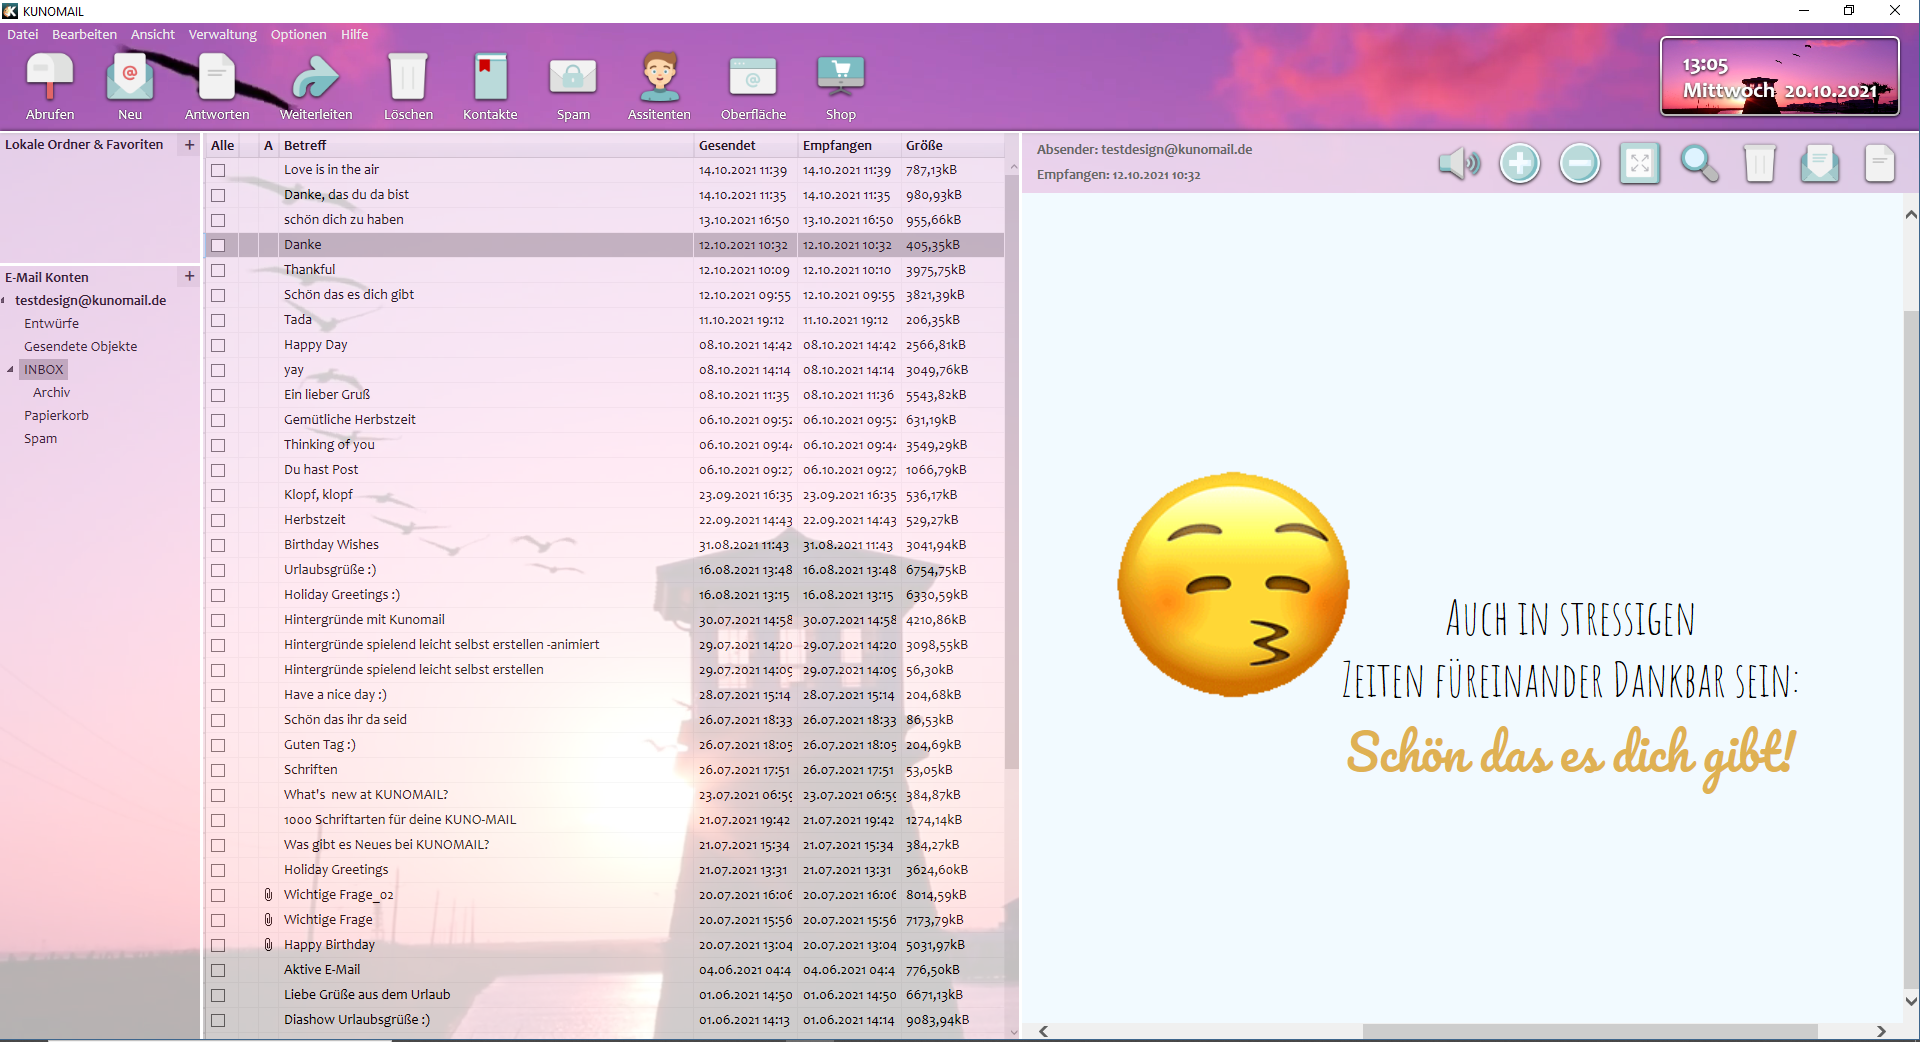The height and width of the screenshot is (1042, 1920).
Task: Open the Bearbeiten menu
Action: tap(84, 34)
